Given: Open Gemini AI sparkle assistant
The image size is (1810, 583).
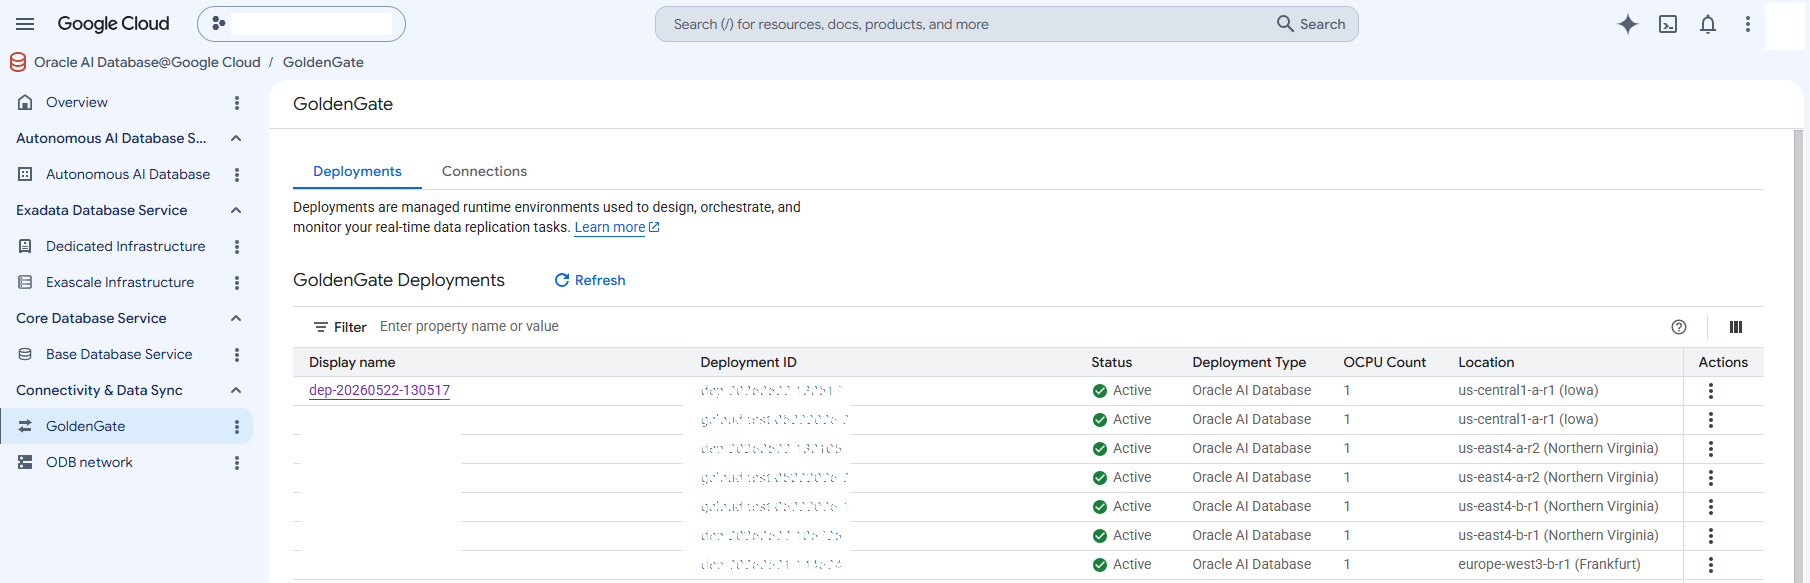Looking at the screenshot, I should click(x=1628, y=24).
